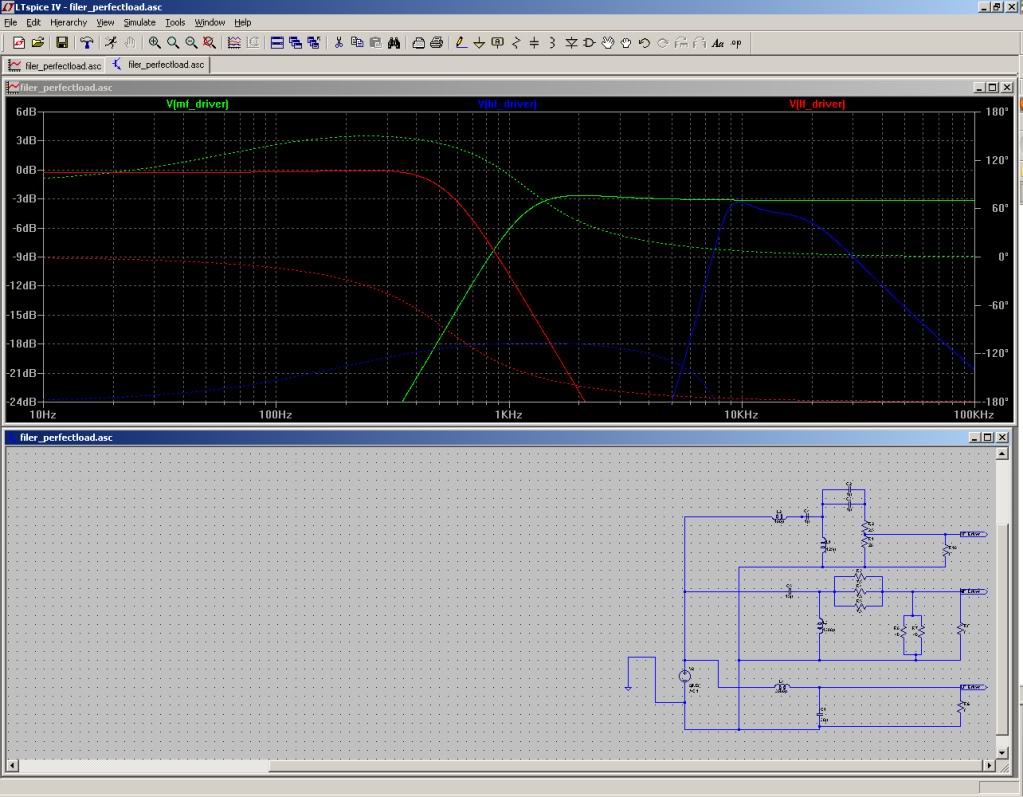This screenshot has width=1023, height=797.
Task: Click the -24dB magnitude axis label
Action: [22, 402]
